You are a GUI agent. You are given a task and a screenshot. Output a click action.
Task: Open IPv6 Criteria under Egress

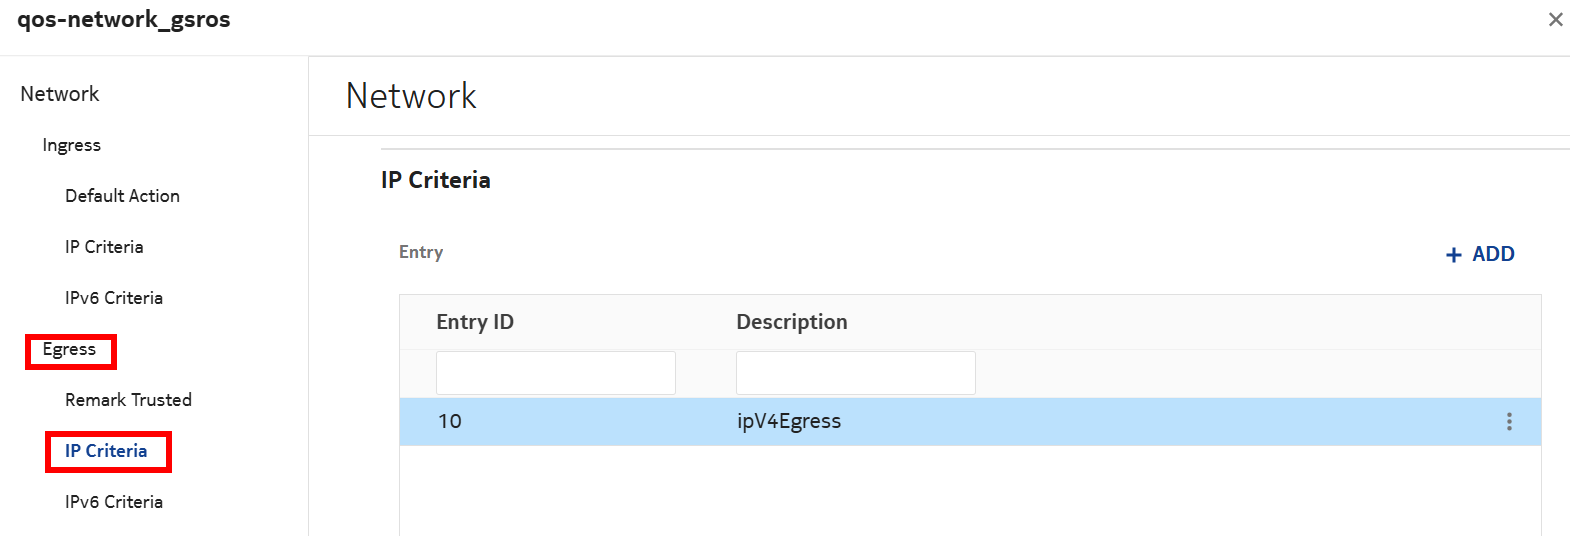coord(113,502)
